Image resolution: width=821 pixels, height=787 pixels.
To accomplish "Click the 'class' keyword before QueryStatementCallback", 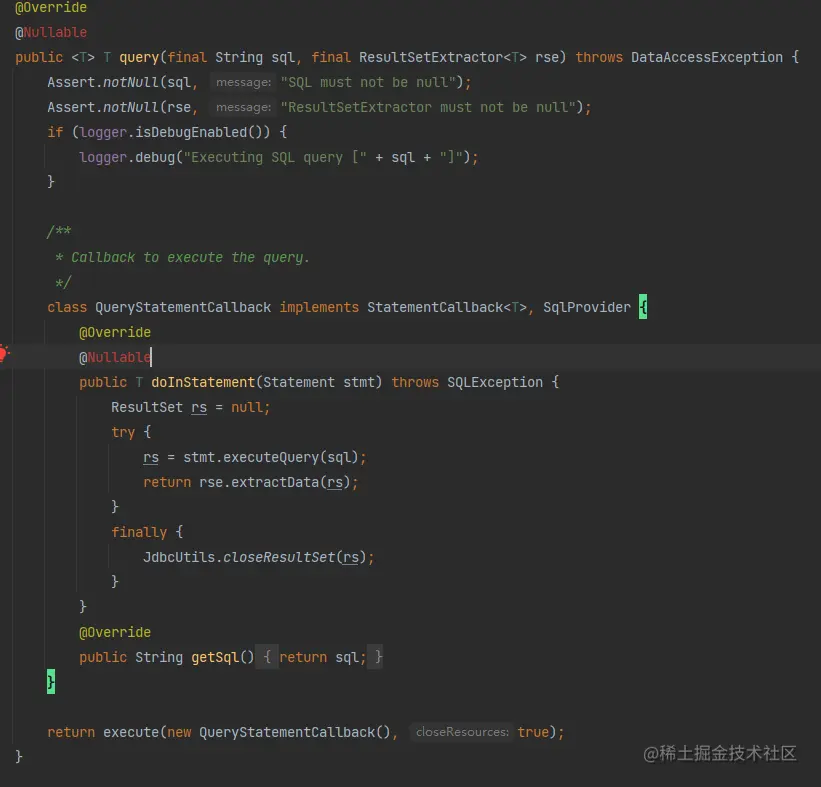I will pos(67,307).
